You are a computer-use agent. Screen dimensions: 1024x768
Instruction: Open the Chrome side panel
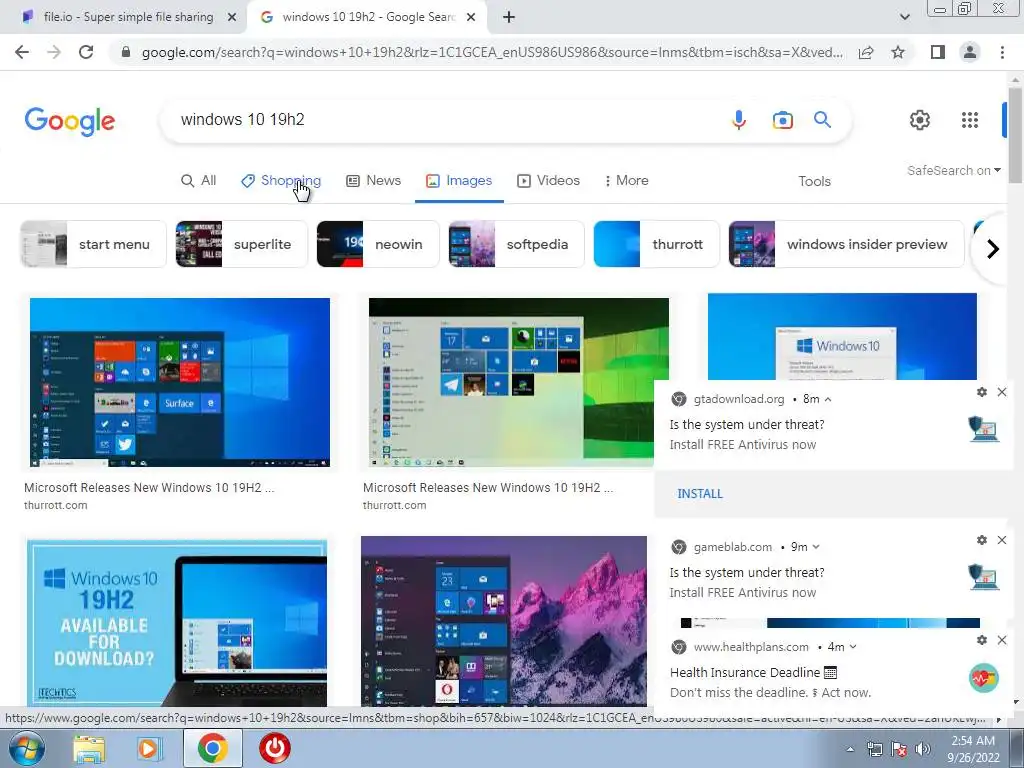pyautogui.click(x=938, y=52)
